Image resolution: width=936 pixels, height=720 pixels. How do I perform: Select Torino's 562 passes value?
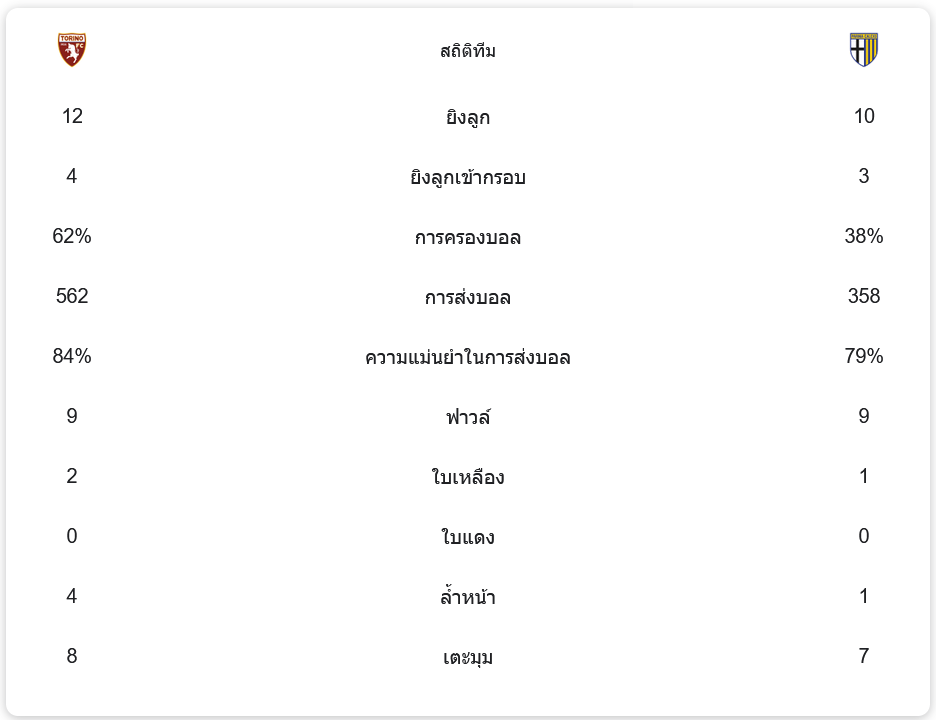72,296
